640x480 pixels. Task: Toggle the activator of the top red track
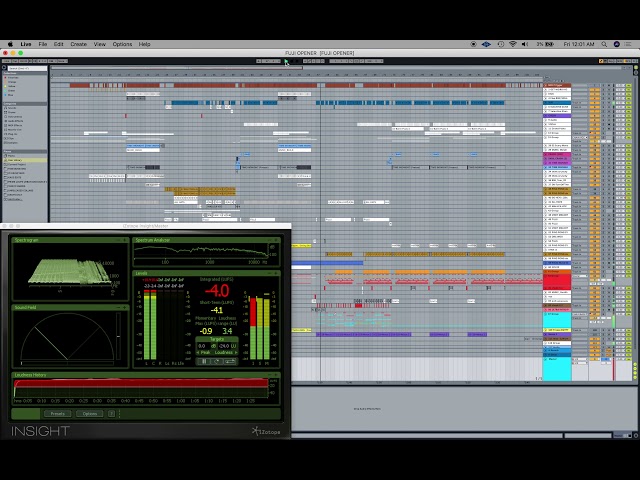click(x=594, y=85)
